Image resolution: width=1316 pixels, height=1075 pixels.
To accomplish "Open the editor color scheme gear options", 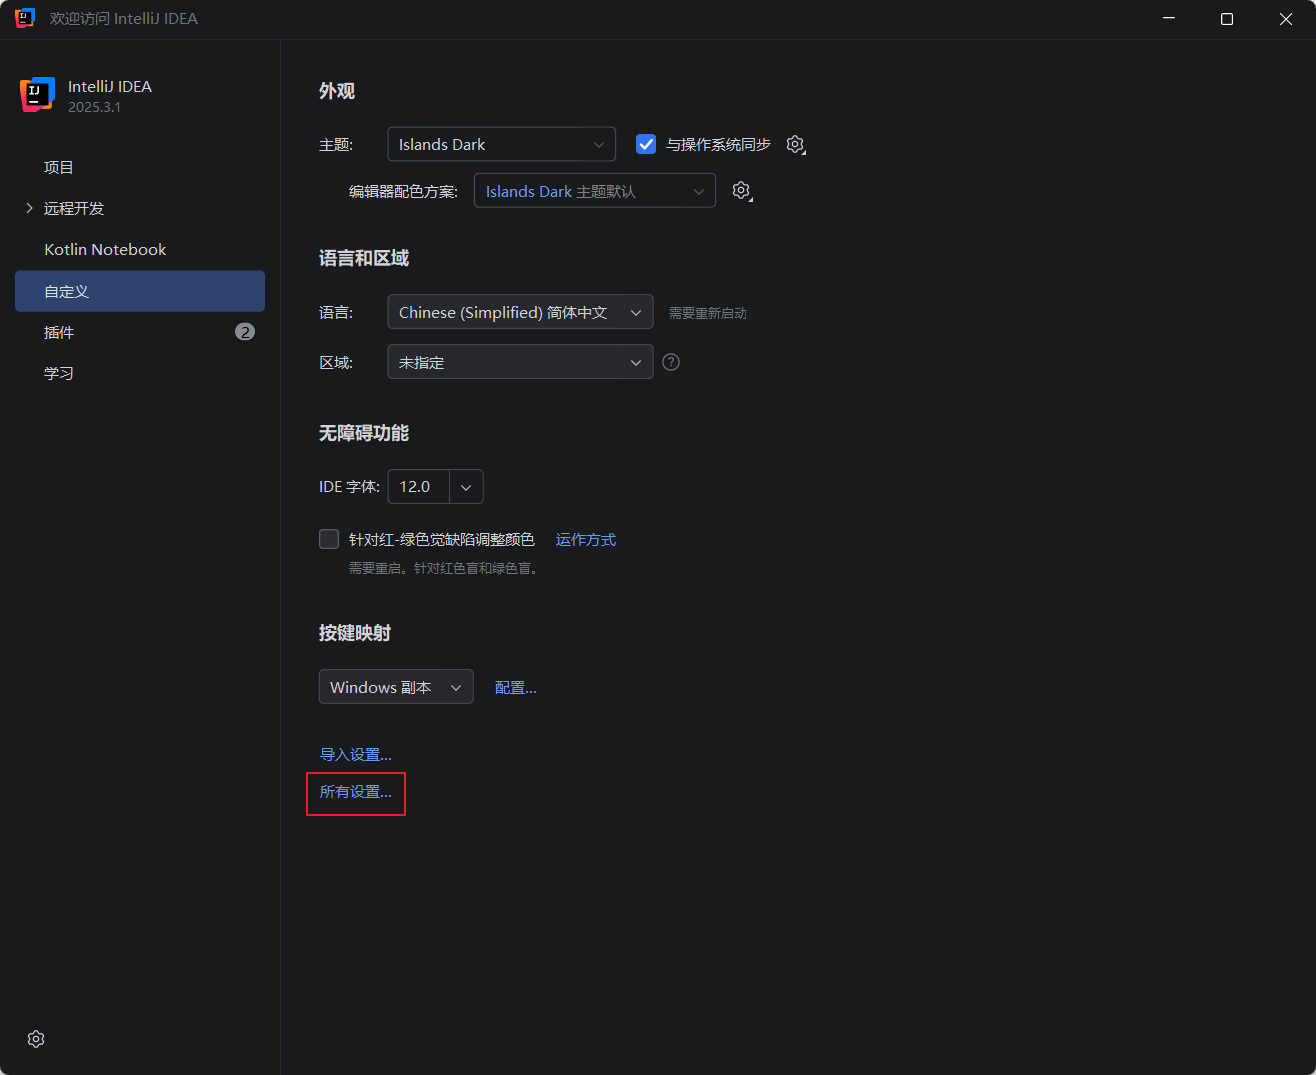I will coord(742,191).
